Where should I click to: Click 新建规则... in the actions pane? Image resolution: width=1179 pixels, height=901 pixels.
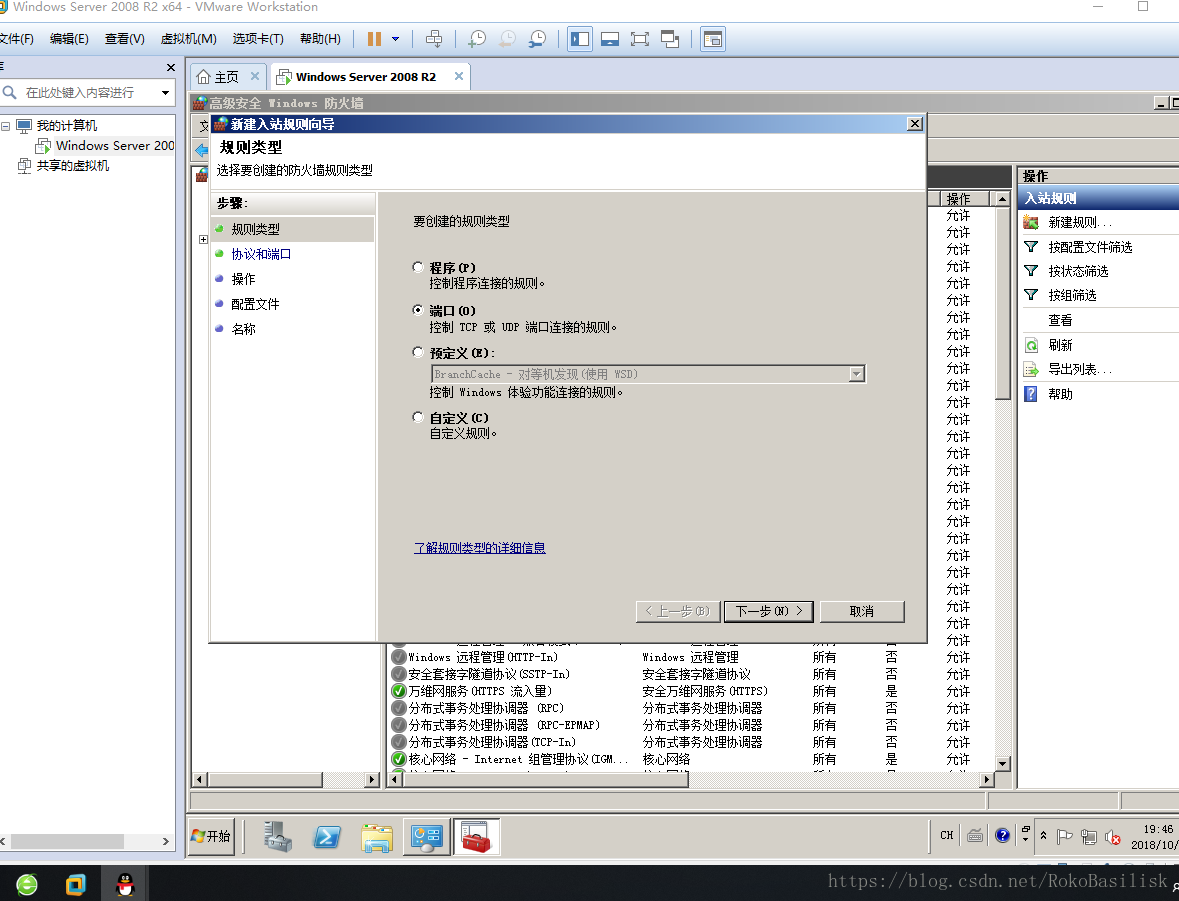1080,223
